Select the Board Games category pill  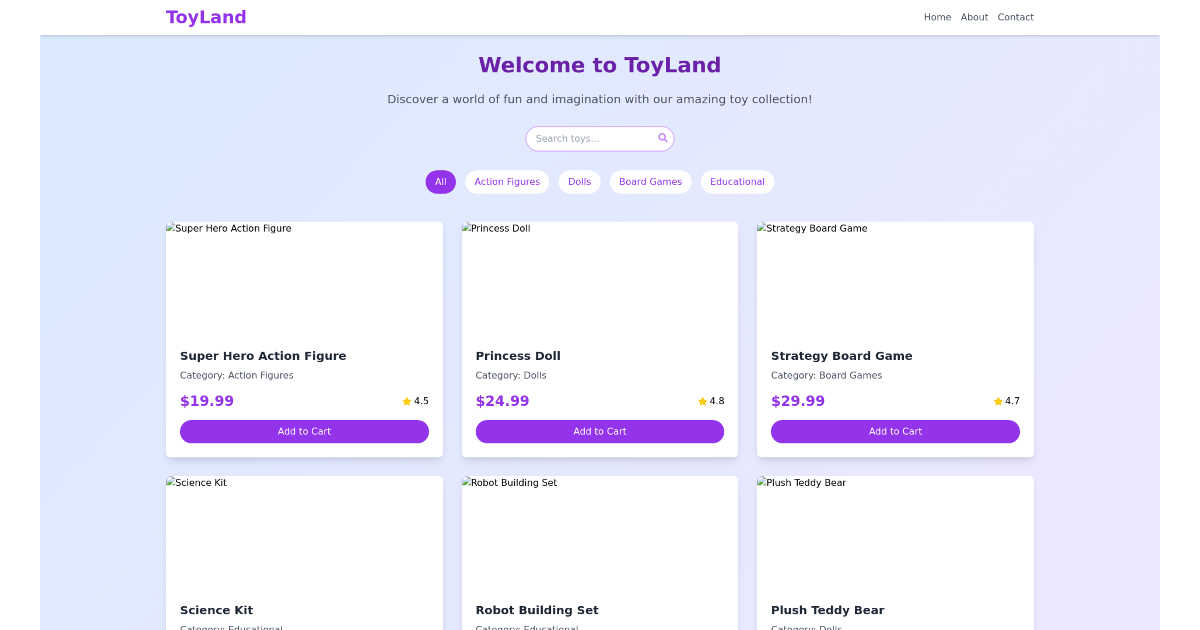(650, 182)
